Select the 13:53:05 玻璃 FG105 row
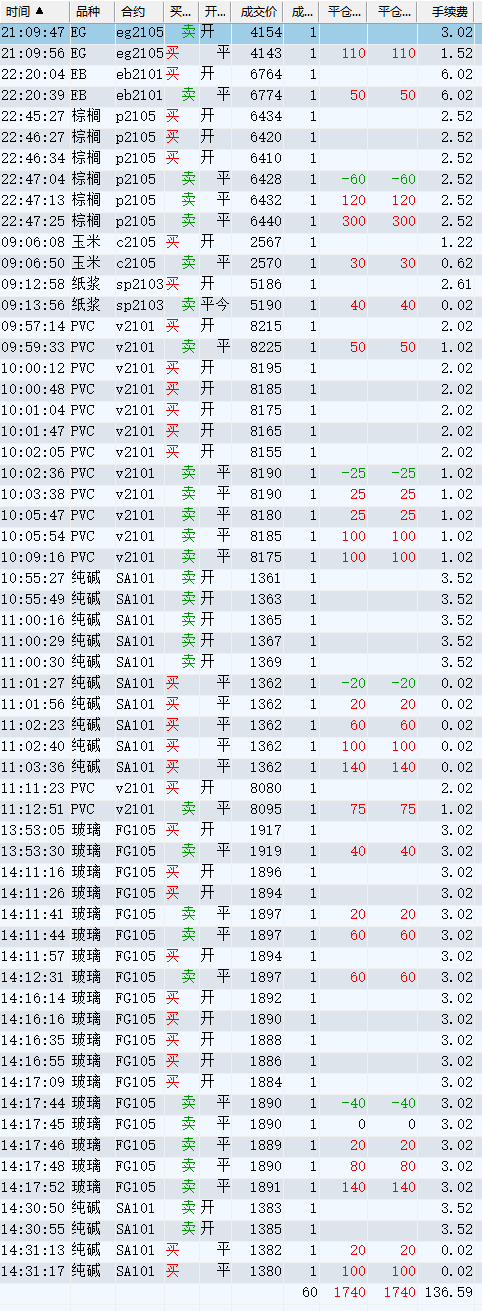This screenshot has height=1311, width=482. (241, 830)
